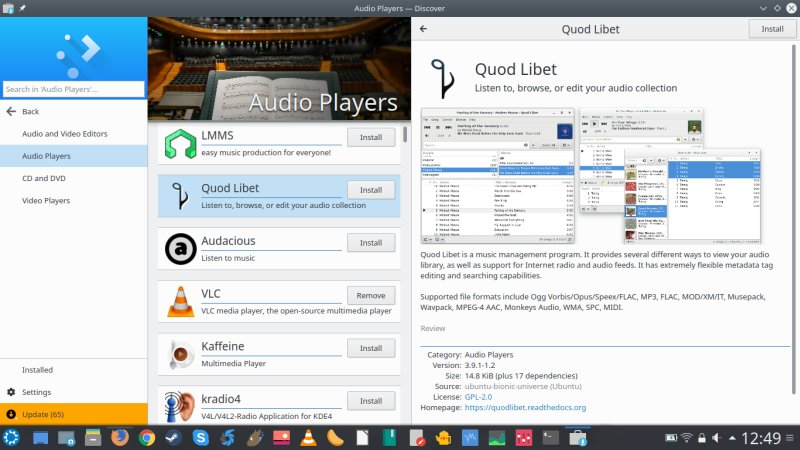Install Quod Libet from details header
The height and width of the screenshot is (450, 800).
772,29
